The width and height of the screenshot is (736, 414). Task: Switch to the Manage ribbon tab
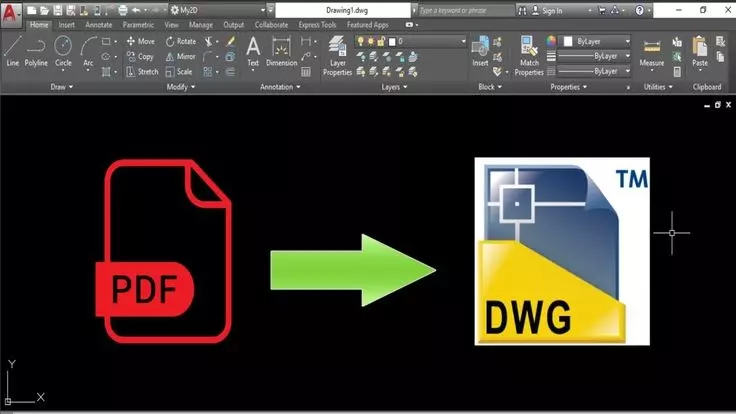[200, 25]
